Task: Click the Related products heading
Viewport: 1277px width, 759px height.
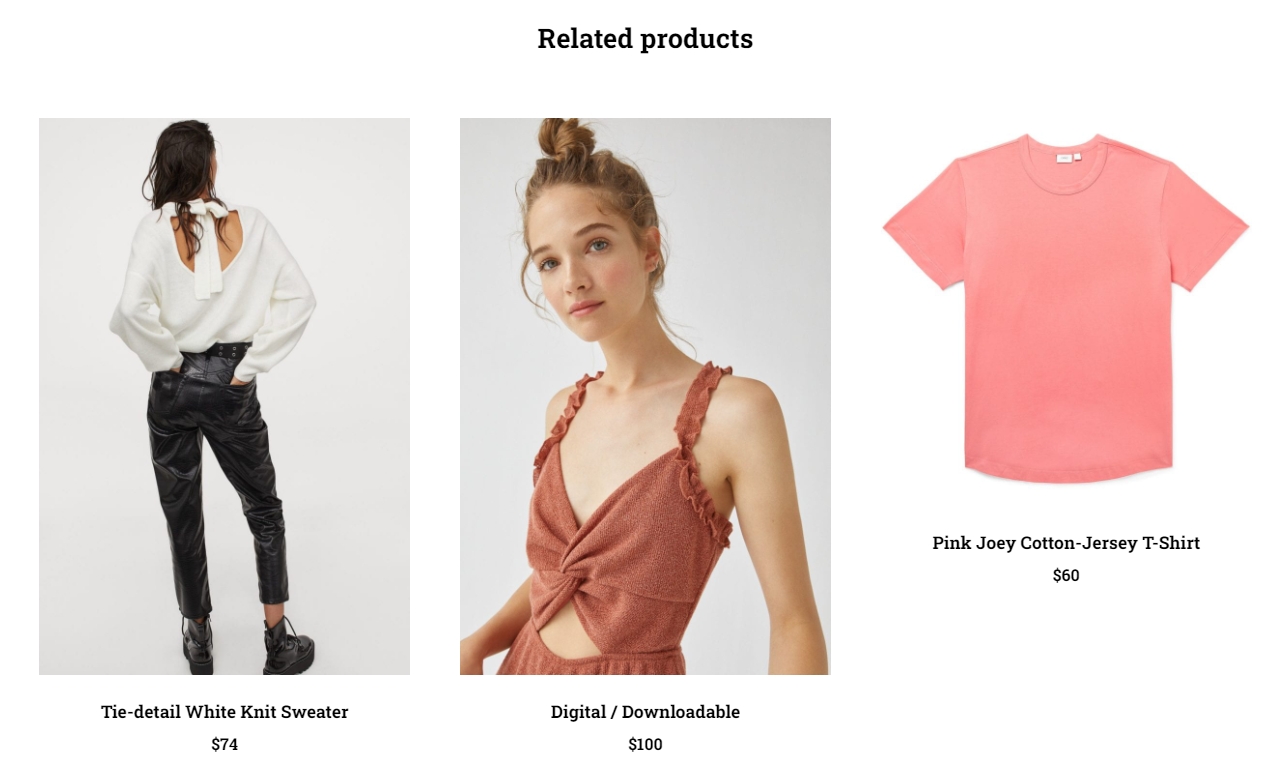Action: pos(645,39)
